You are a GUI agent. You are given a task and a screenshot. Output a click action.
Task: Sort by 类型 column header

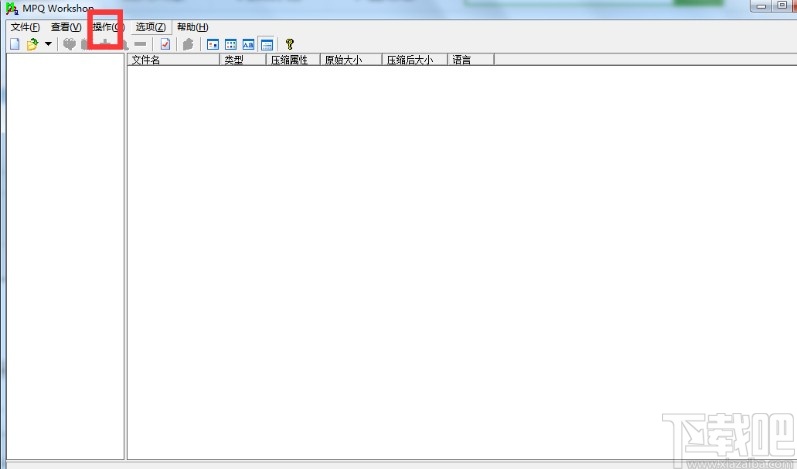point(242,60)
